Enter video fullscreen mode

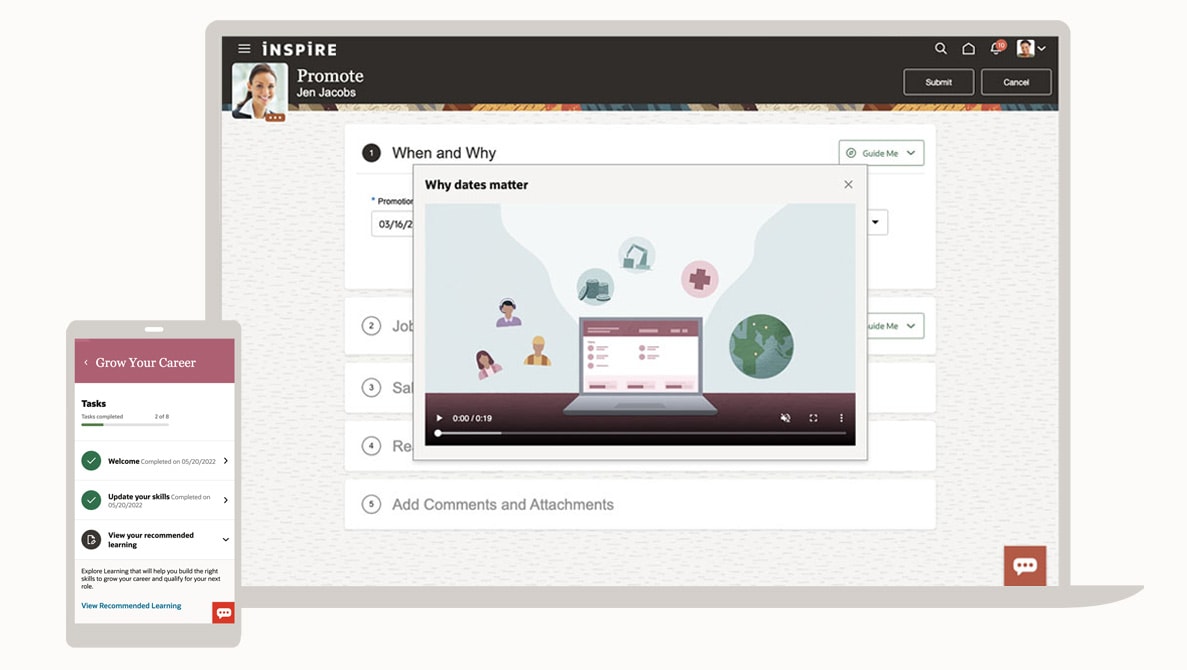tap(813, 418)
